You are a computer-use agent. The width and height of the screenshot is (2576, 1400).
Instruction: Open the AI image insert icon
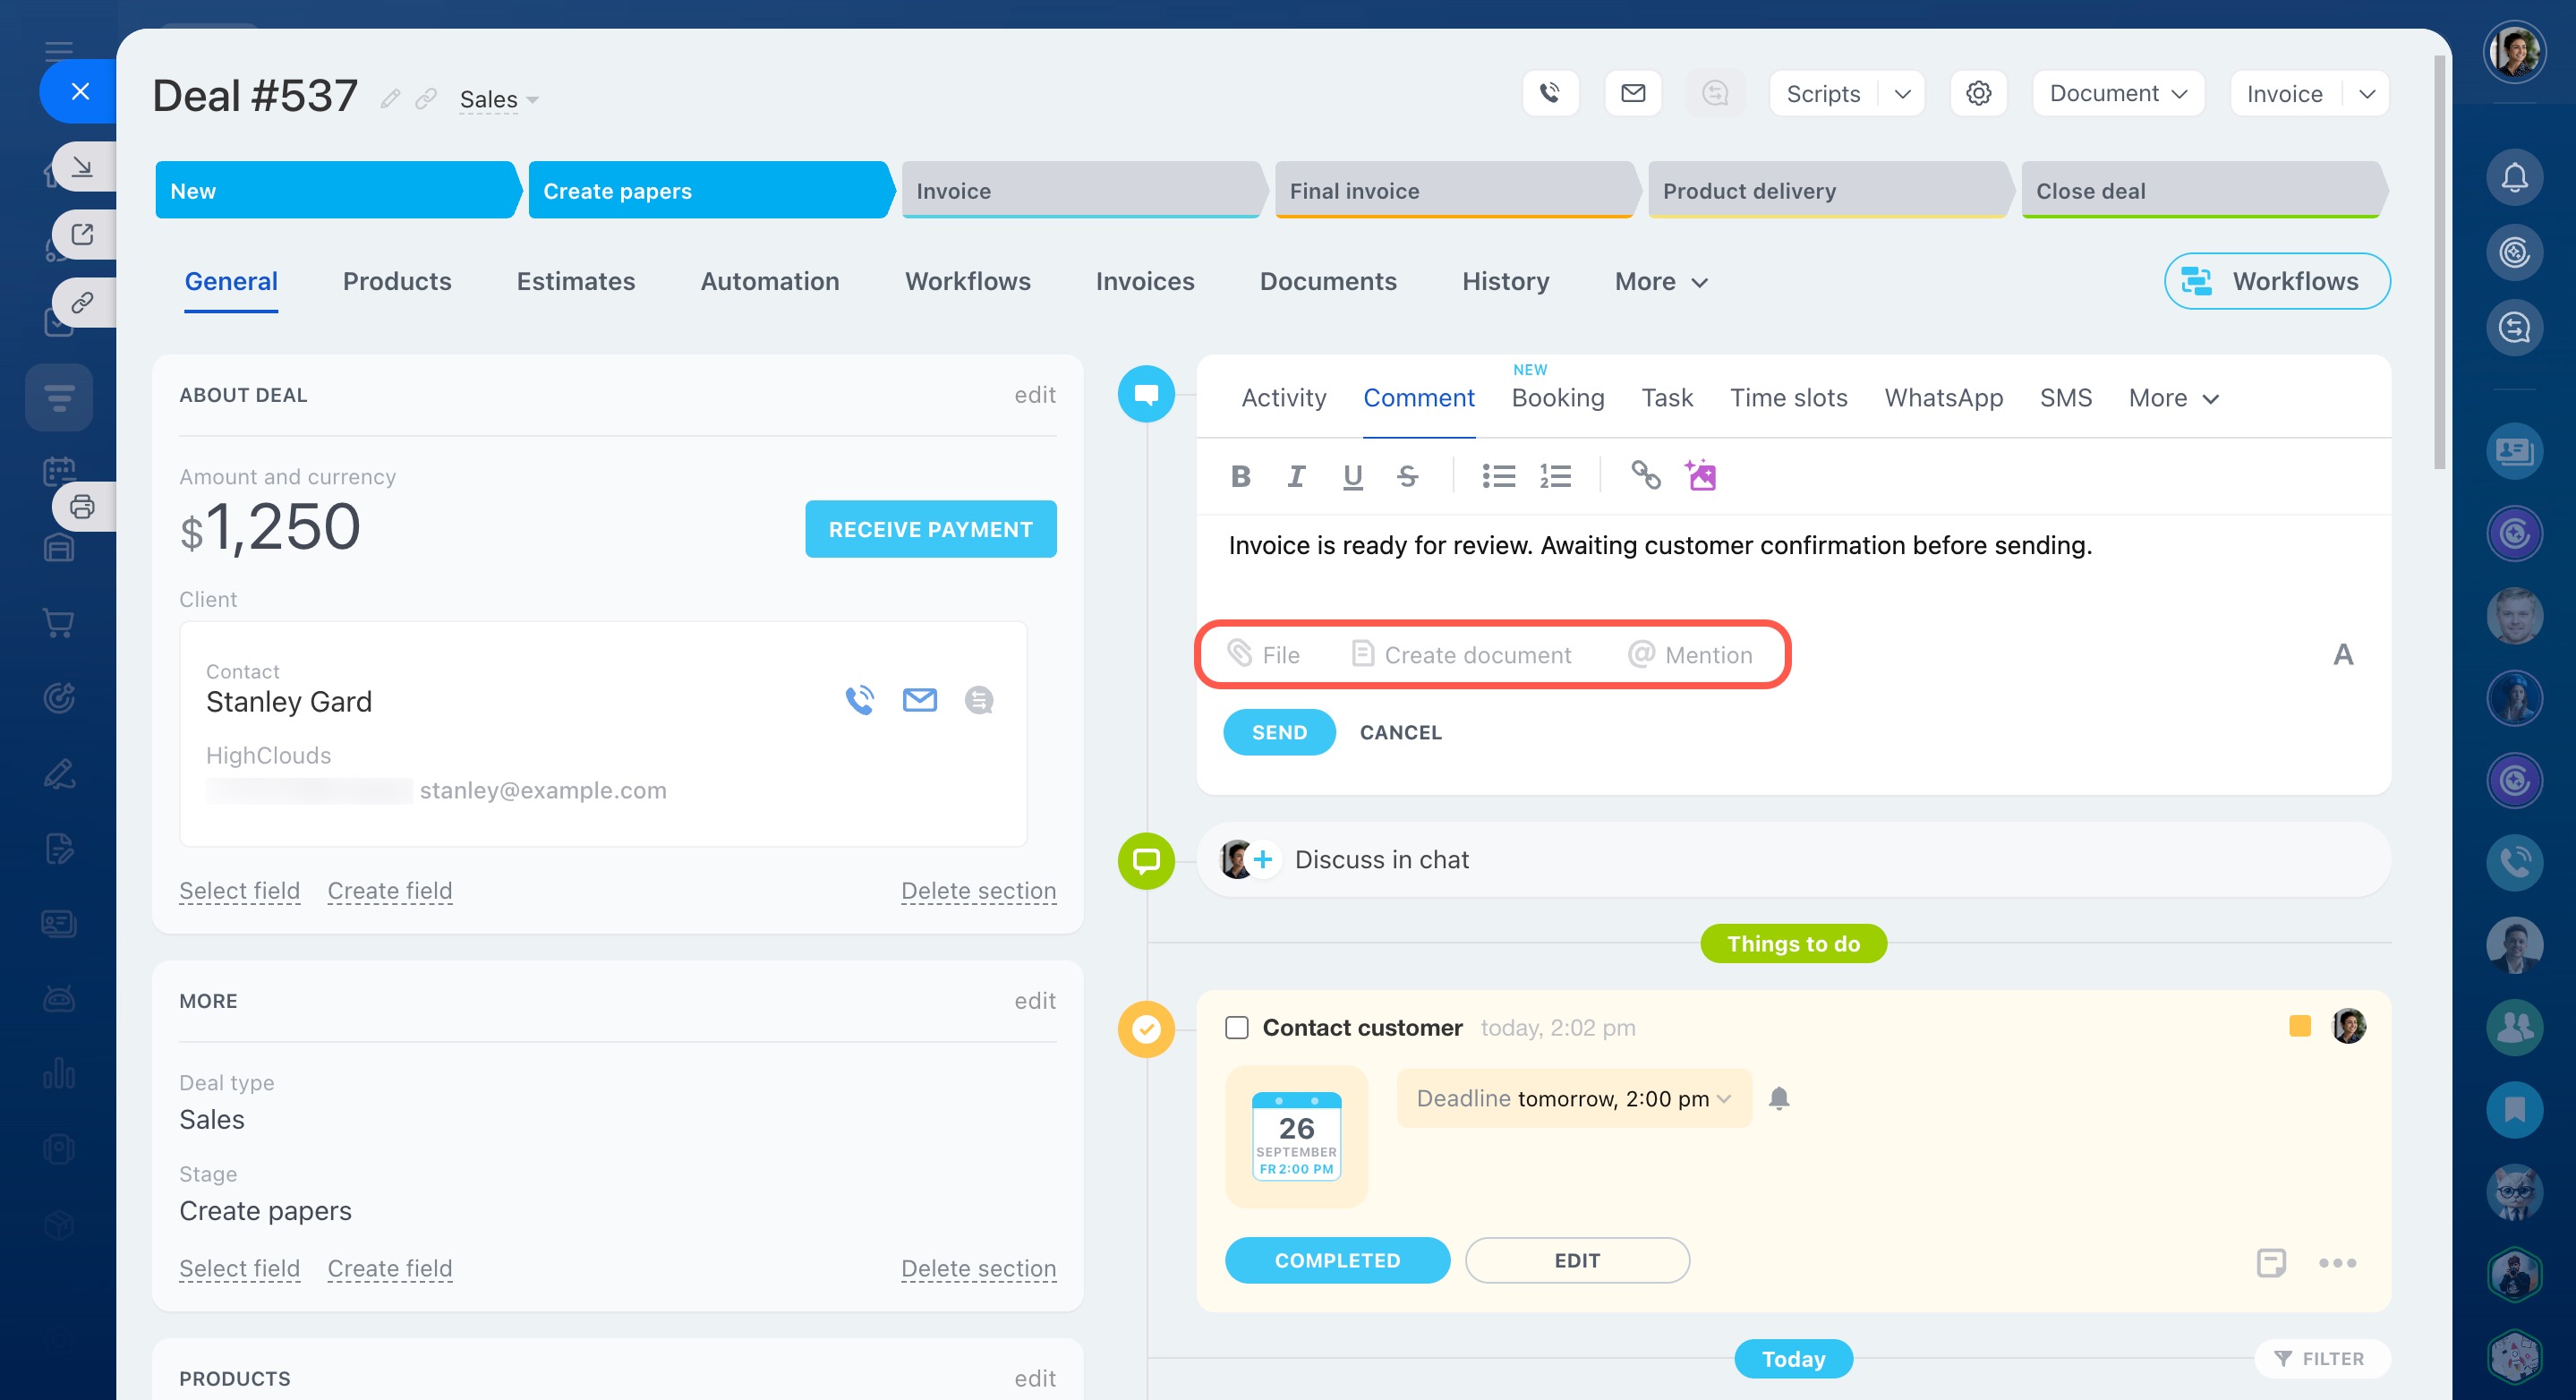coord(1700,475)
